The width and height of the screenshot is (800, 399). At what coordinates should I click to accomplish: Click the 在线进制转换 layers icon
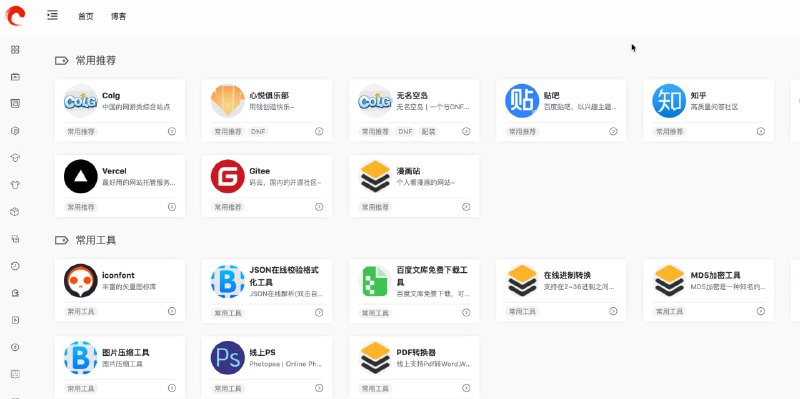pos(522,281)
